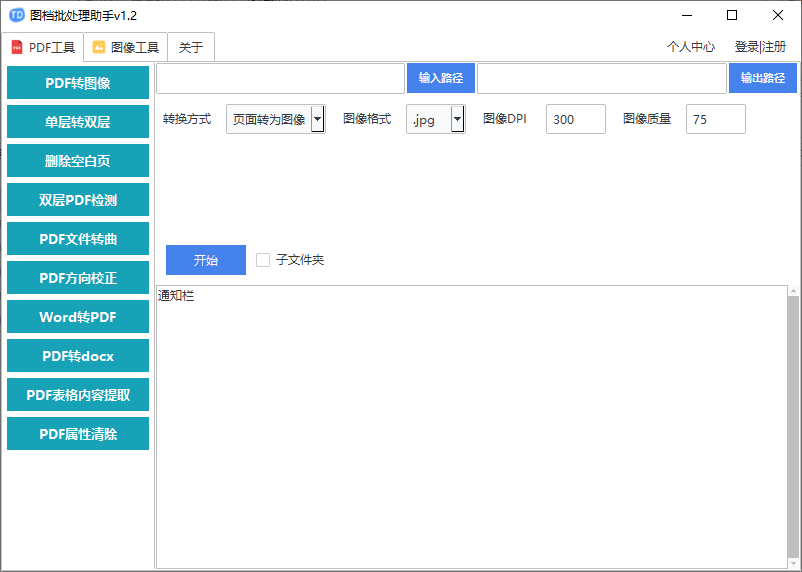The height and width of the screenshot is (572, 802).
Task: Open 个人中心 menu item
Action: (691, 47)
